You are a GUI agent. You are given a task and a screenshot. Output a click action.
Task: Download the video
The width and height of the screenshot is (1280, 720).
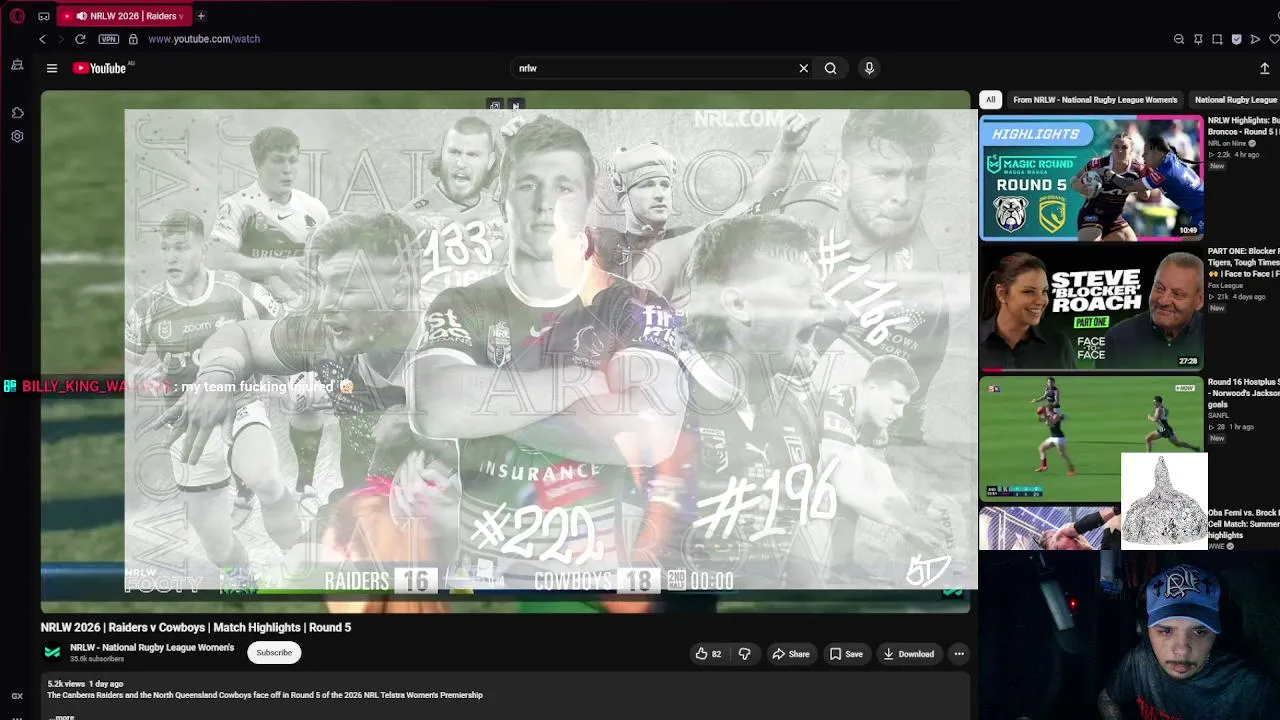(x=908, y=654)
